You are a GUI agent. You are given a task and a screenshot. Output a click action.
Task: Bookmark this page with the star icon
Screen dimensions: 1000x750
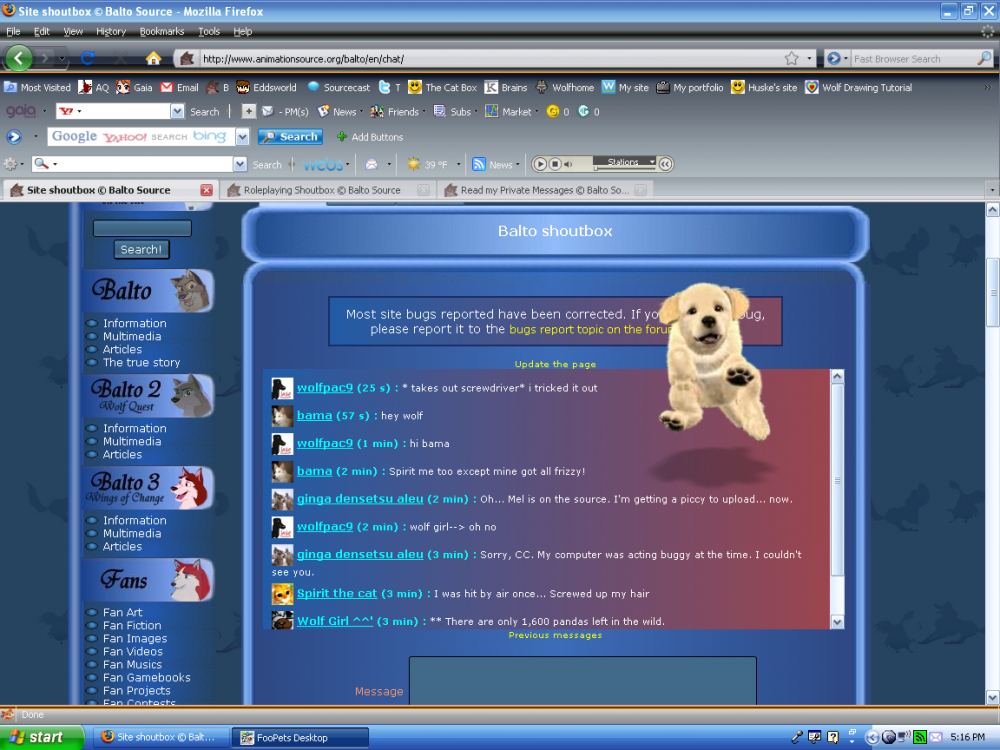pos(791,59)
